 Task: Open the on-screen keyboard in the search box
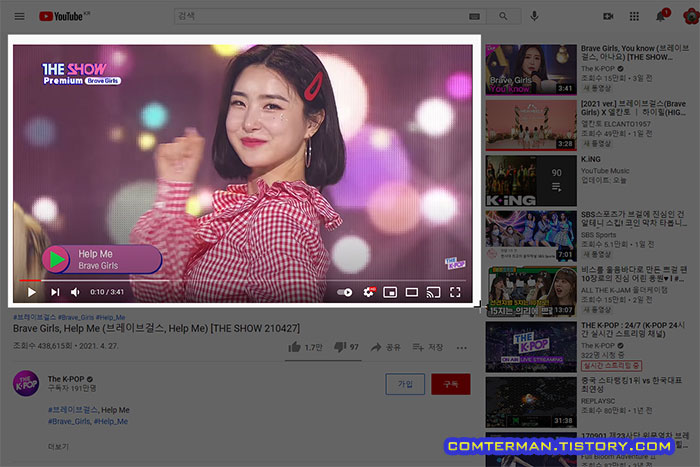(x=474, y=17)
